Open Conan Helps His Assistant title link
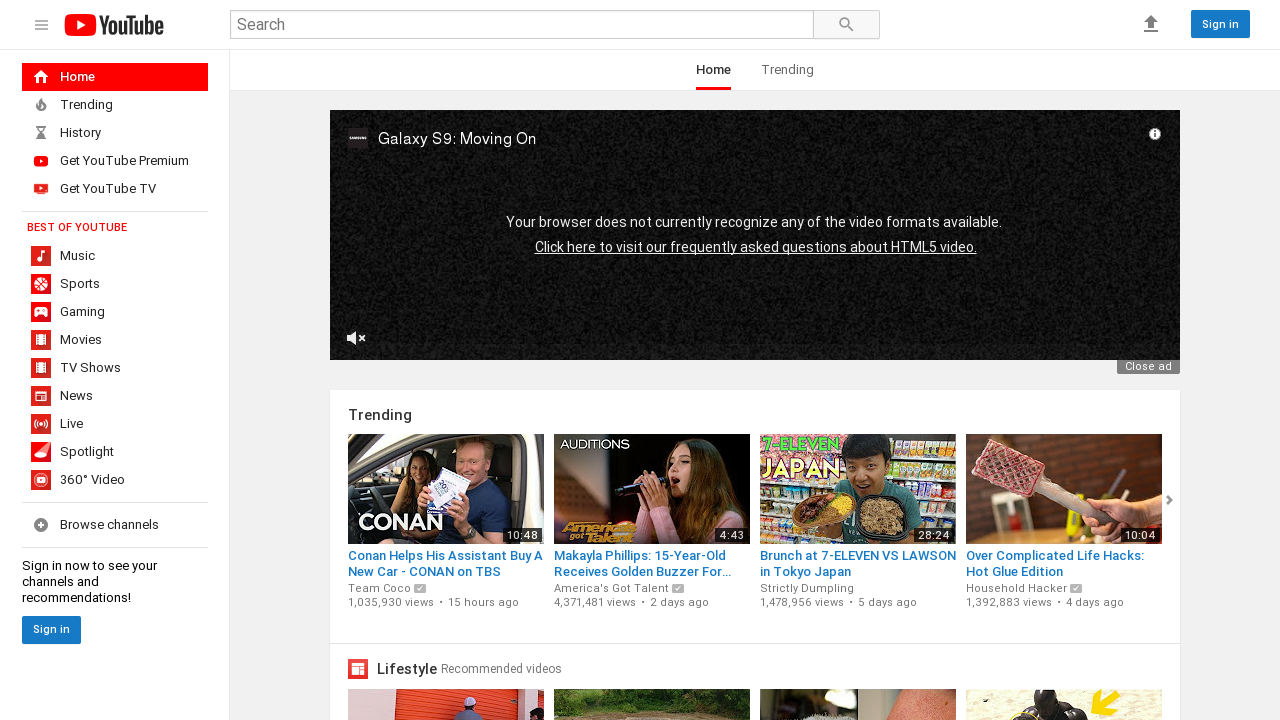 tap(445, 564)
